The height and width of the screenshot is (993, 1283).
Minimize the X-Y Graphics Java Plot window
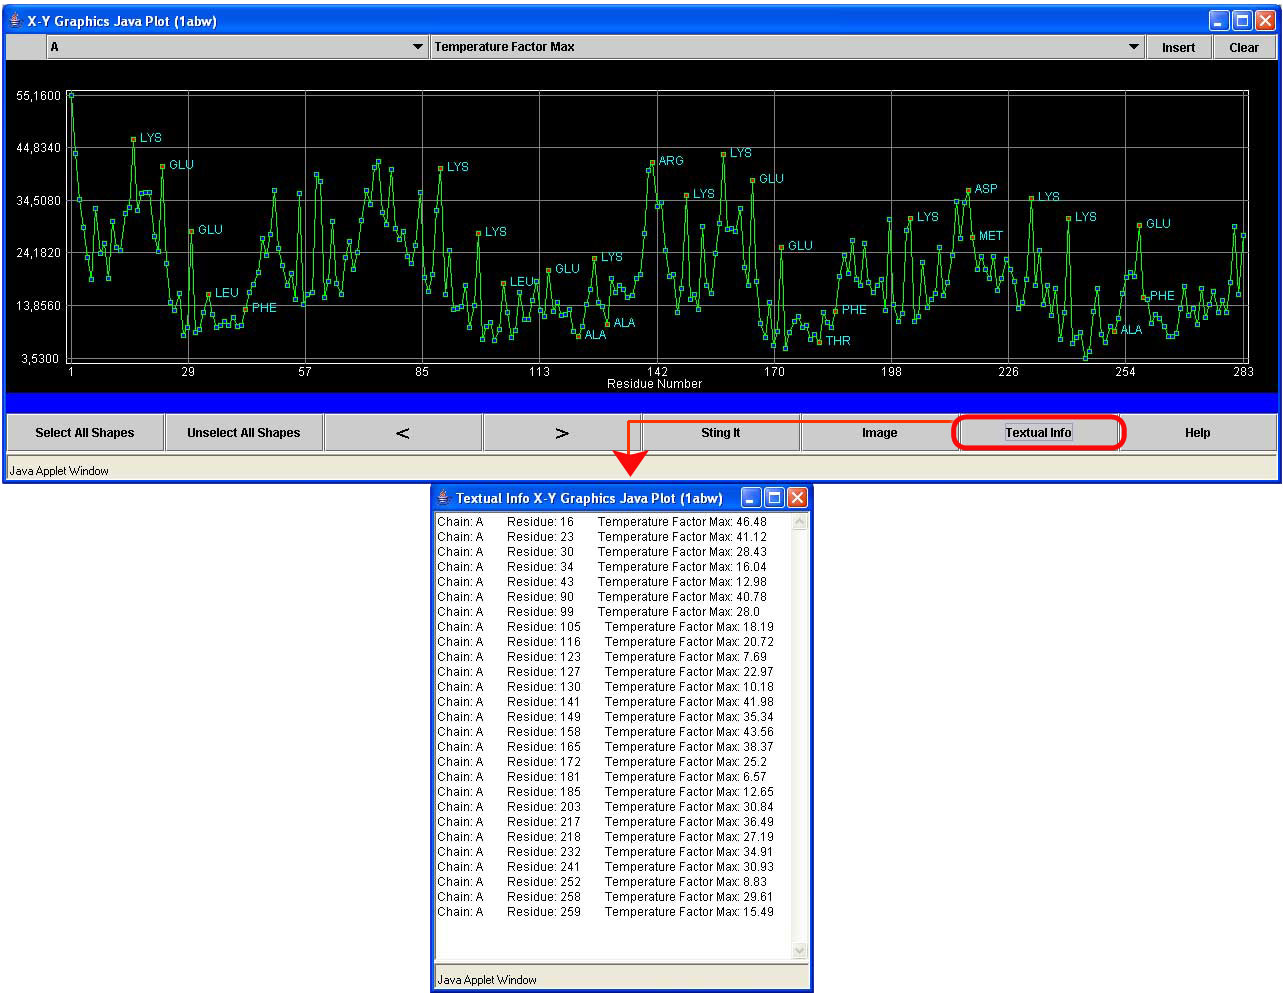[1219, 21]
